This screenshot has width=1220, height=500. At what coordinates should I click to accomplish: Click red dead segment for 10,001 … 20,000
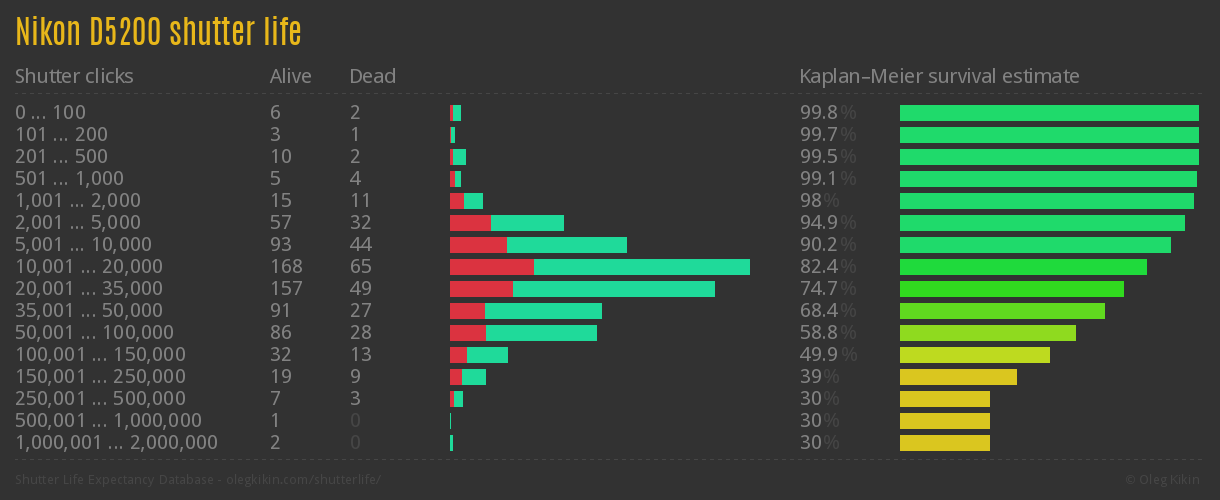[491, 267]
